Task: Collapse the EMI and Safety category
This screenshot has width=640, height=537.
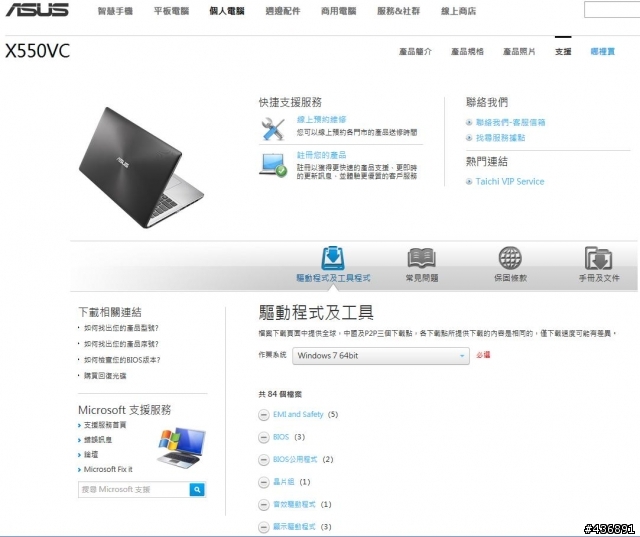Action: (x=264, y=415)
